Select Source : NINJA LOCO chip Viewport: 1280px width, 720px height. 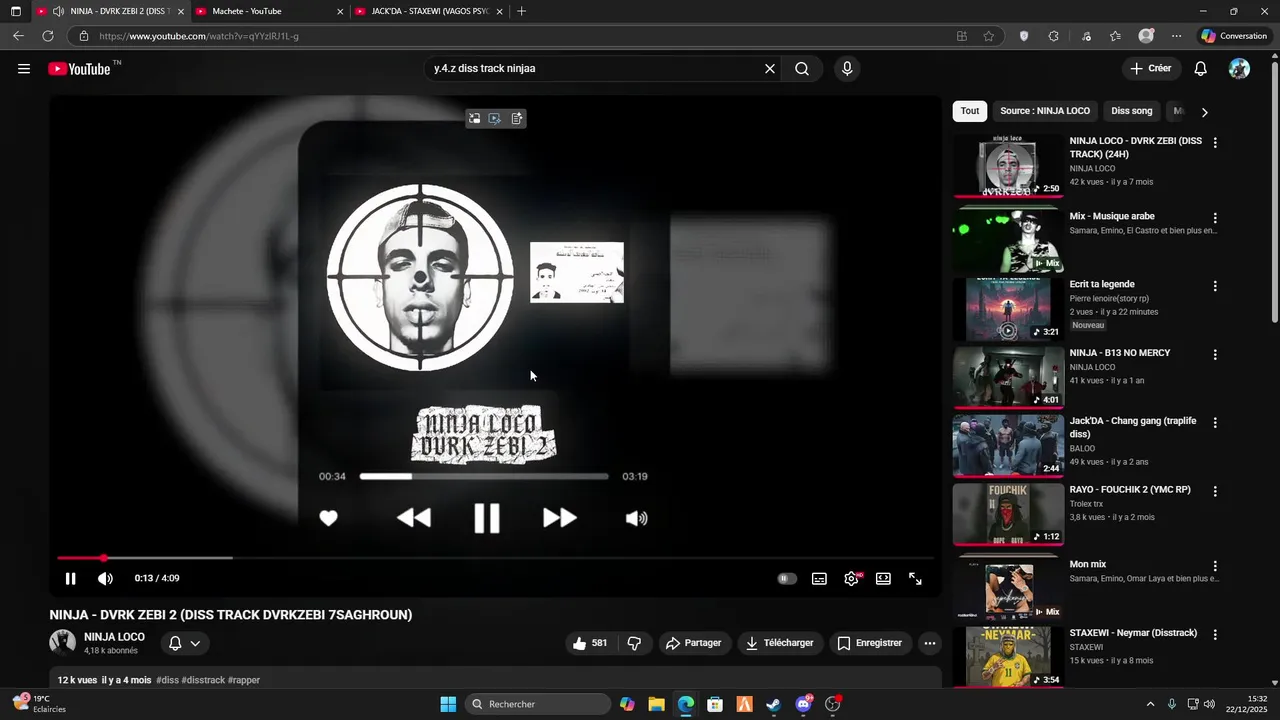point(1045,111)
